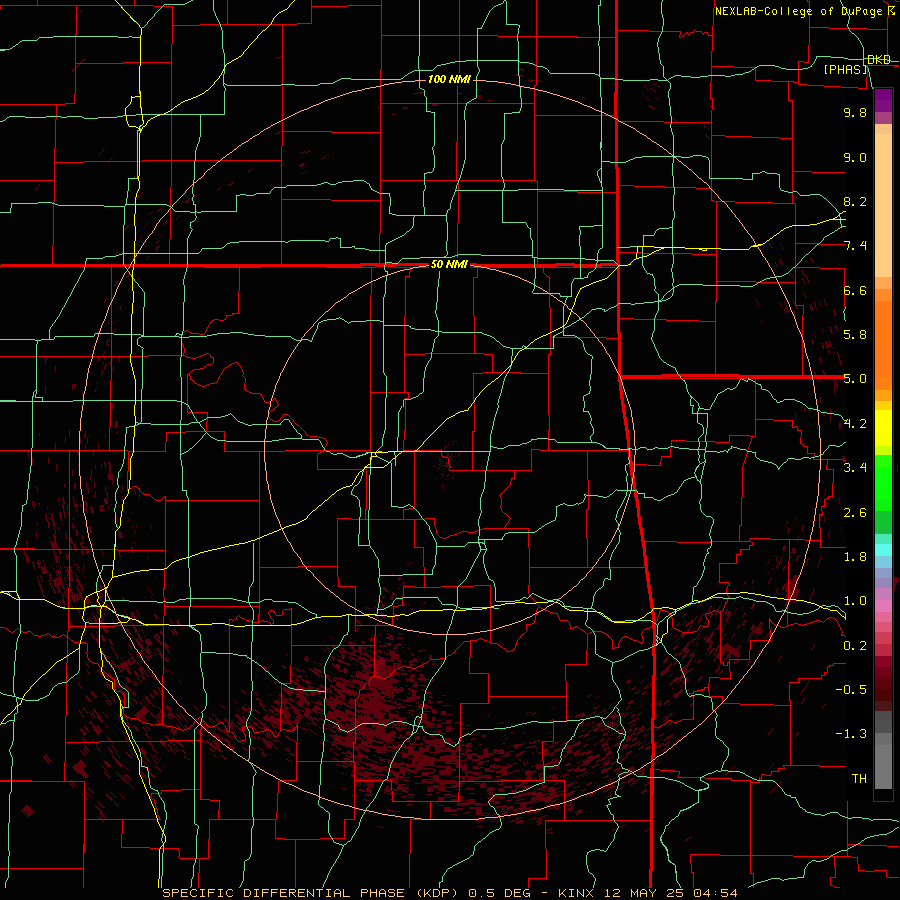The height and width of the screenshot is (900, 900).
Task: Click the [PHAS] units label above the legend
Action: (x=845, y=69)
